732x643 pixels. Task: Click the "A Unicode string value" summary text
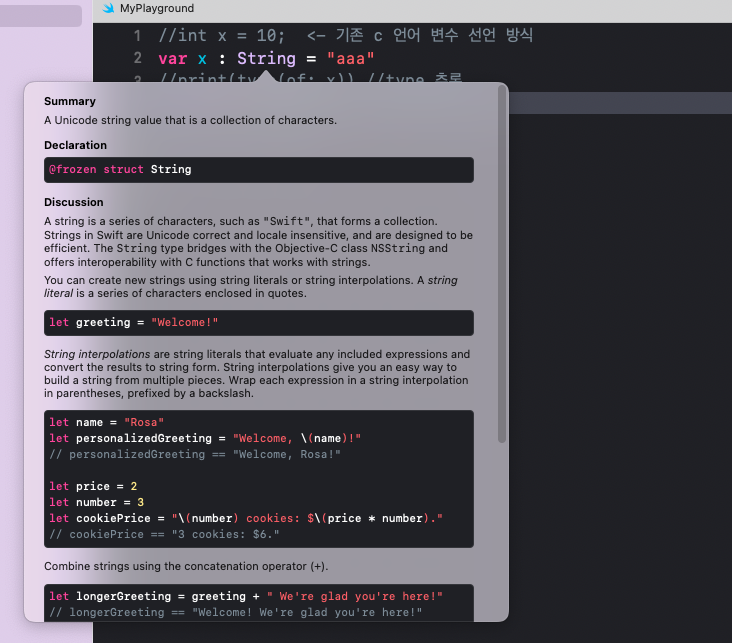[190, 120]
